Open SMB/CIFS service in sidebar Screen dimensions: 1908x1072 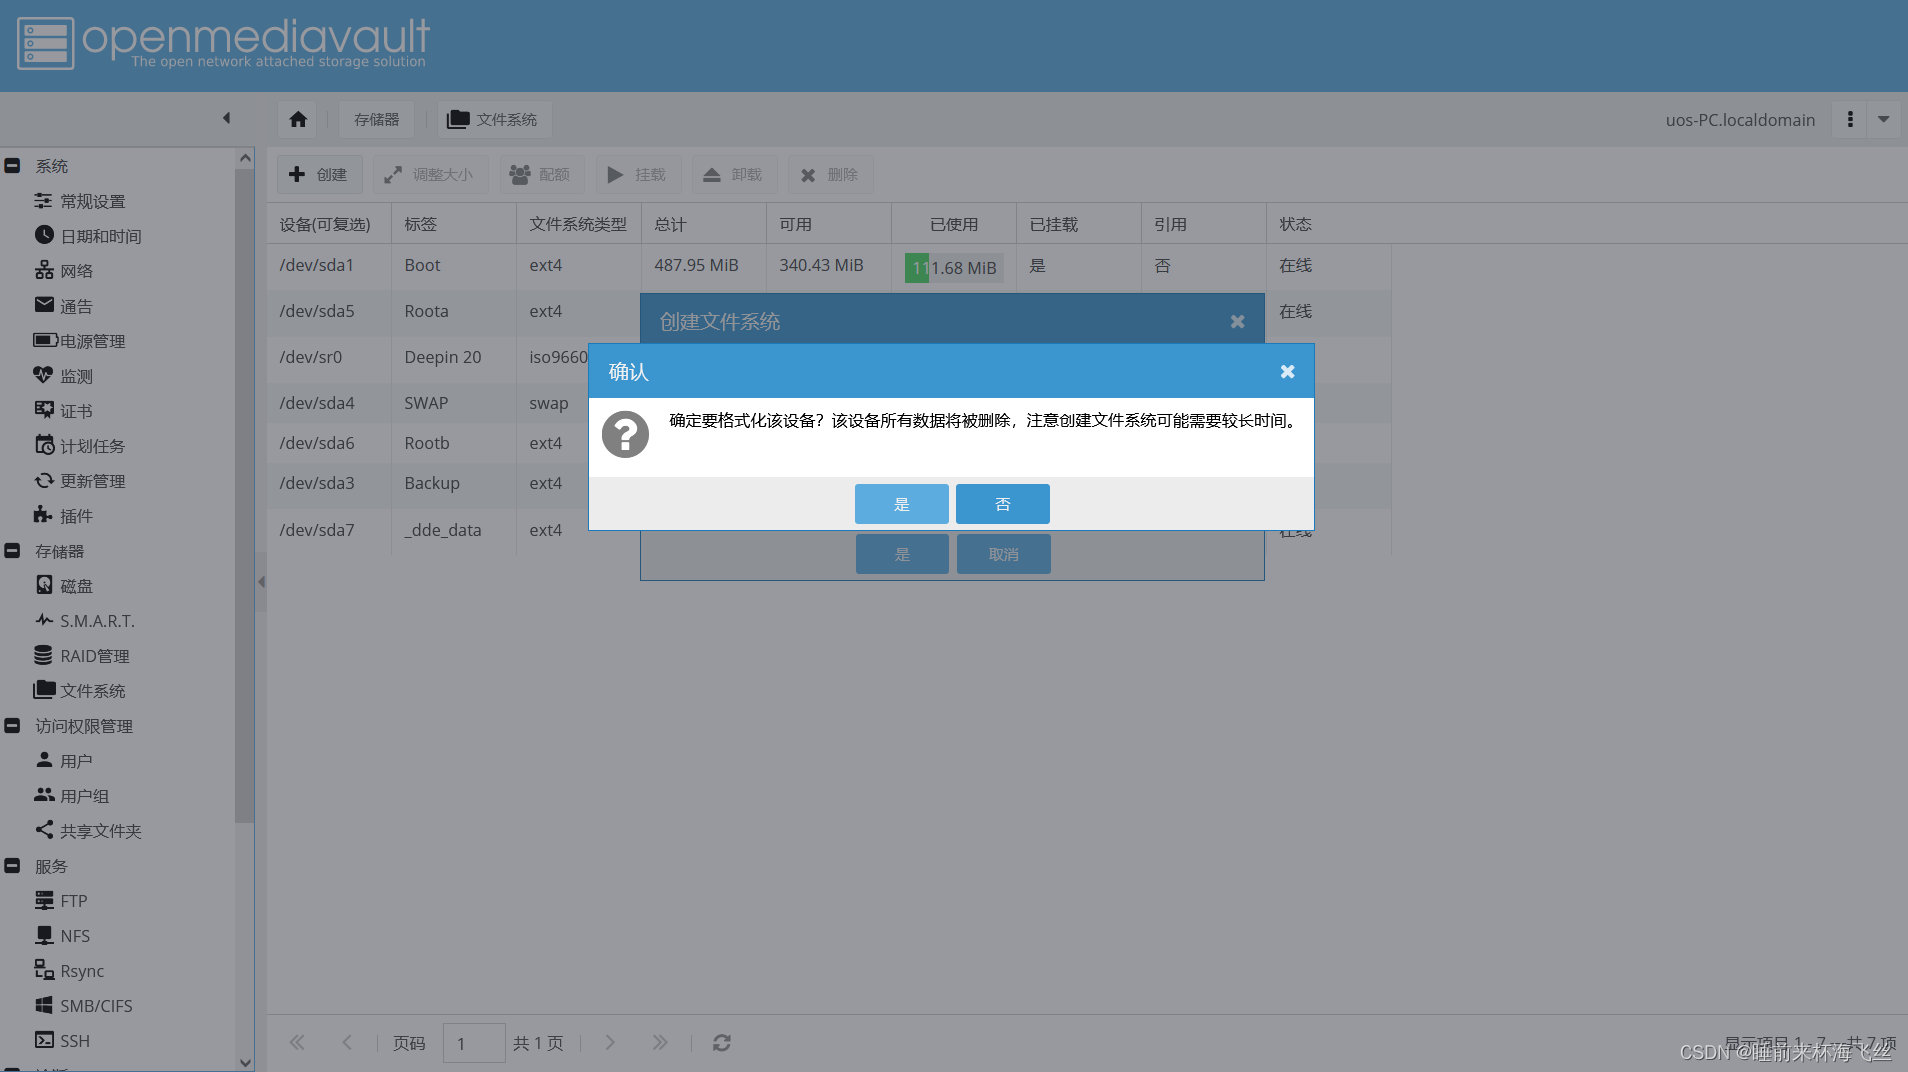tap(83, 1006)
